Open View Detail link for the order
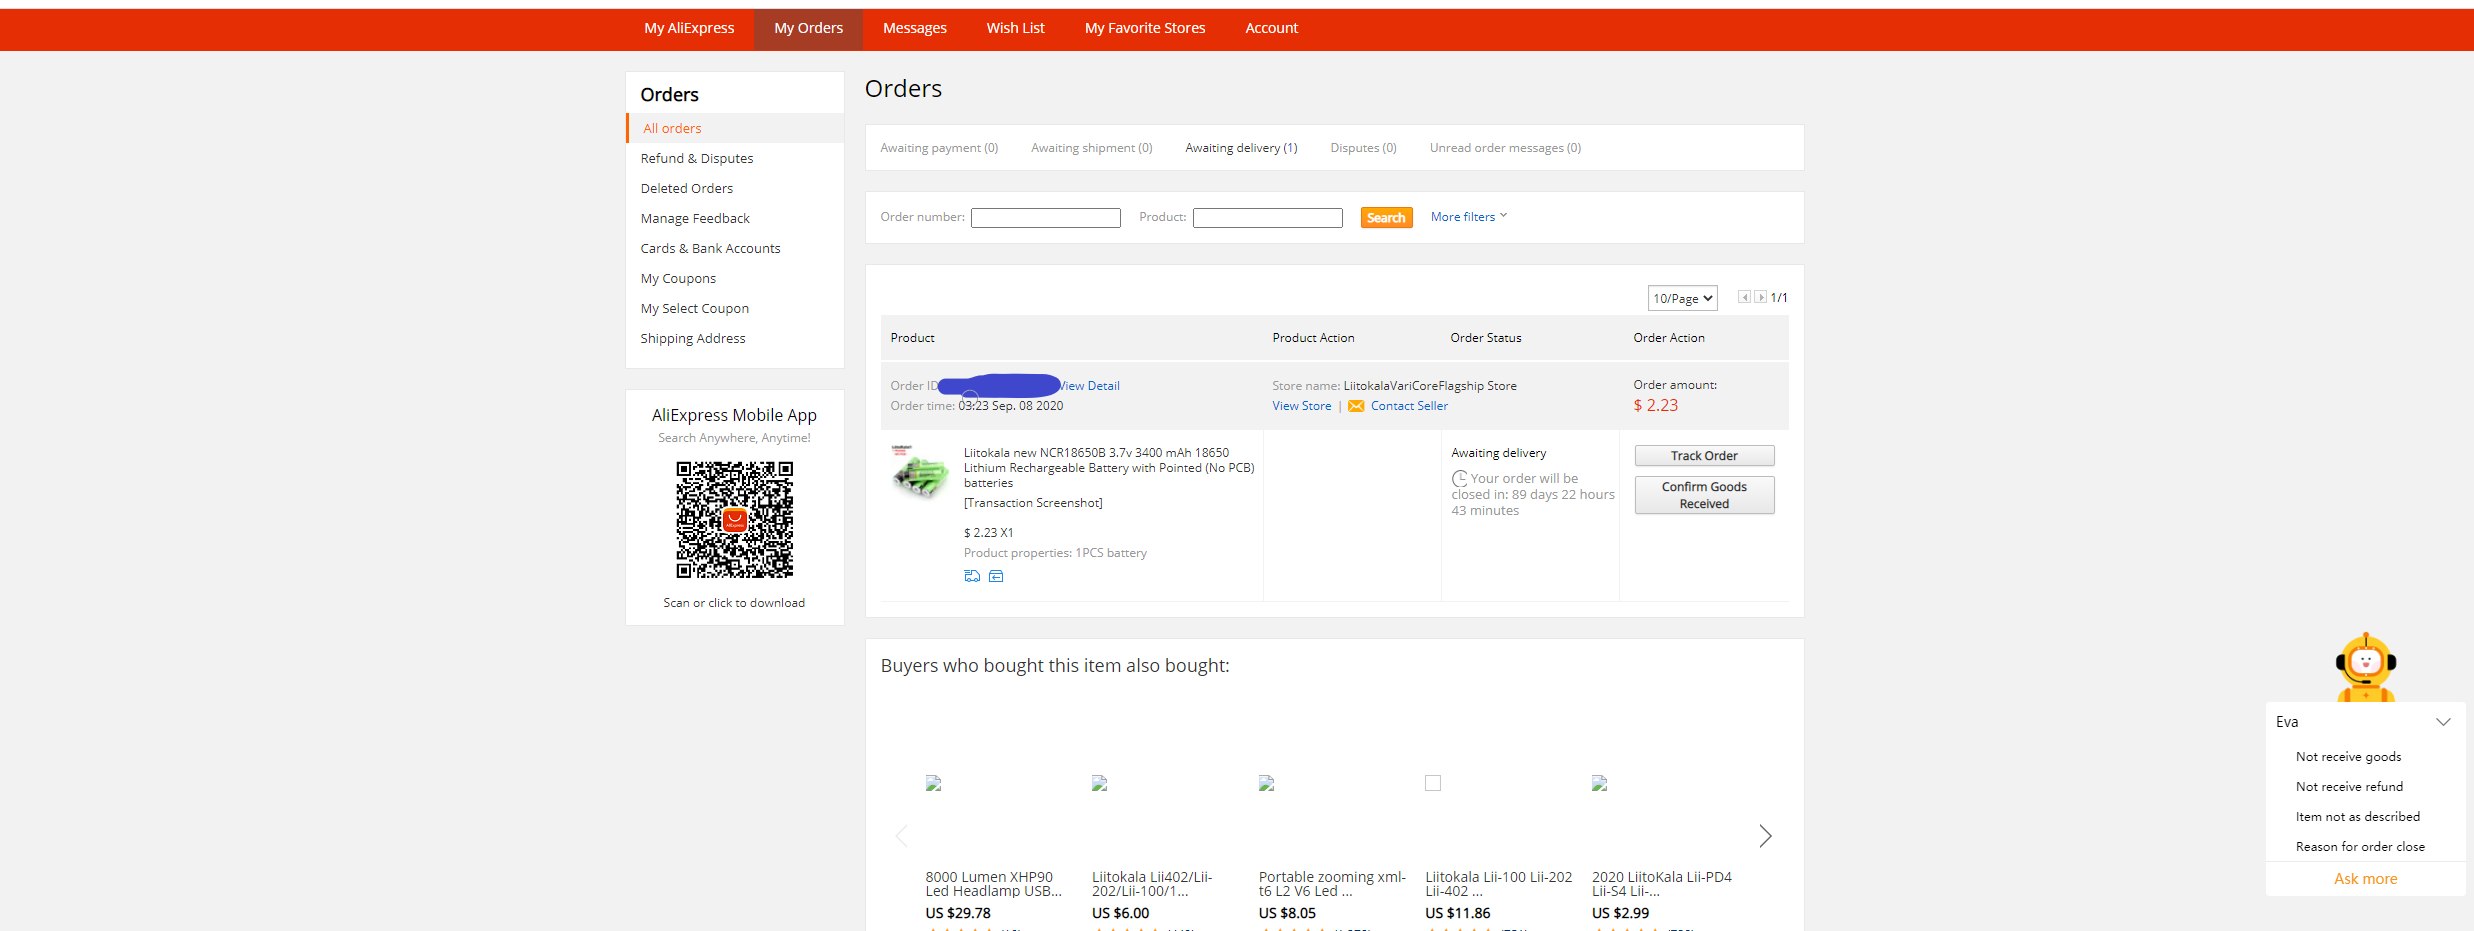2474x931 pixels. coord(1090,386)
